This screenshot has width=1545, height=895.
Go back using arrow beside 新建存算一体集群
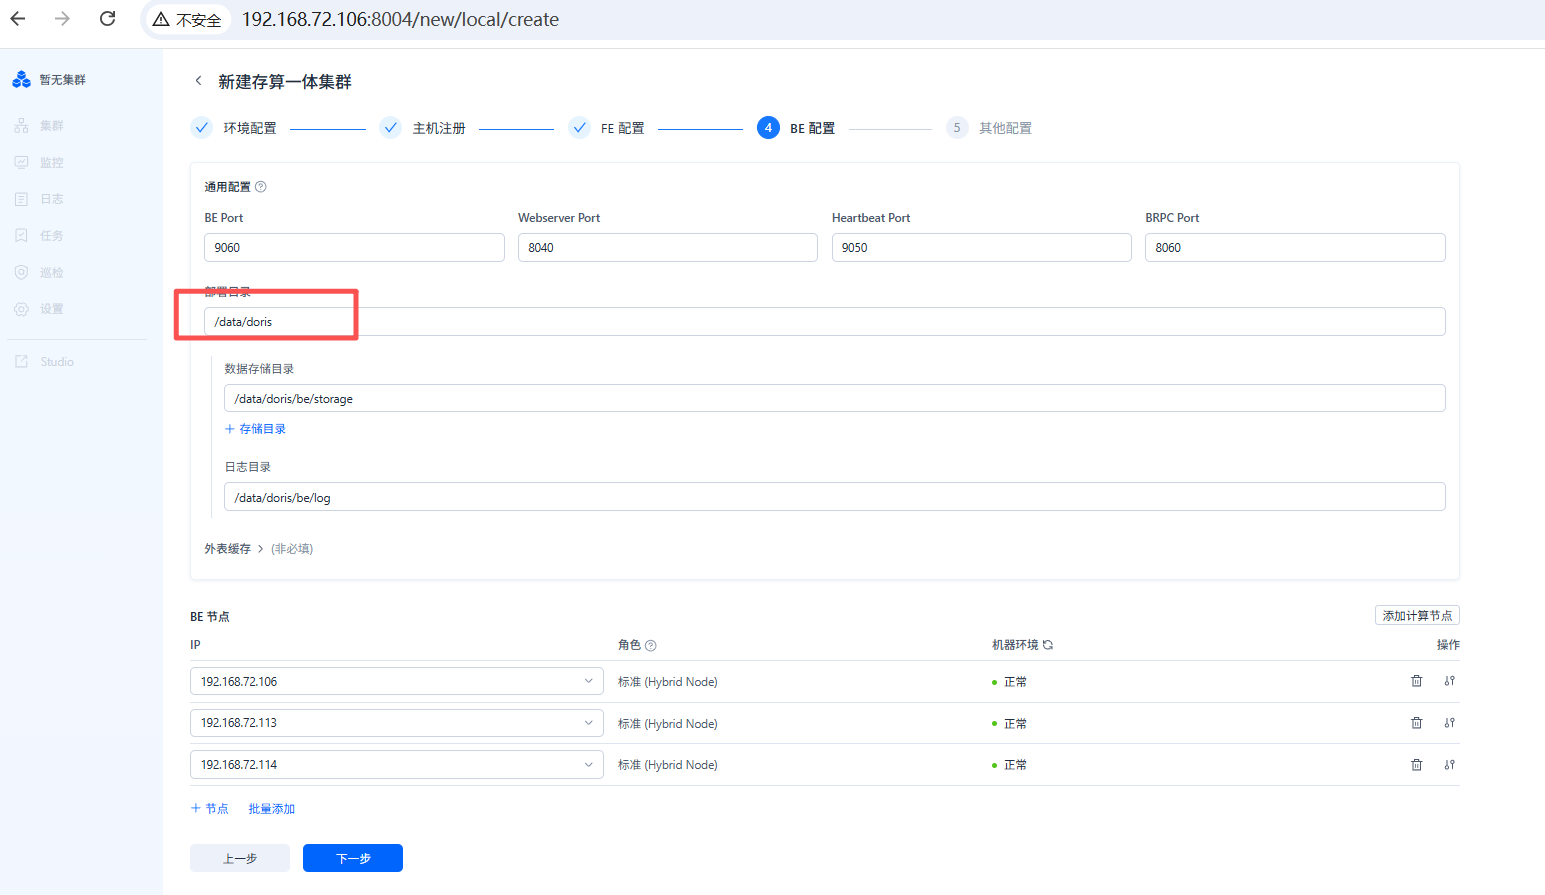tap(198, 81)
